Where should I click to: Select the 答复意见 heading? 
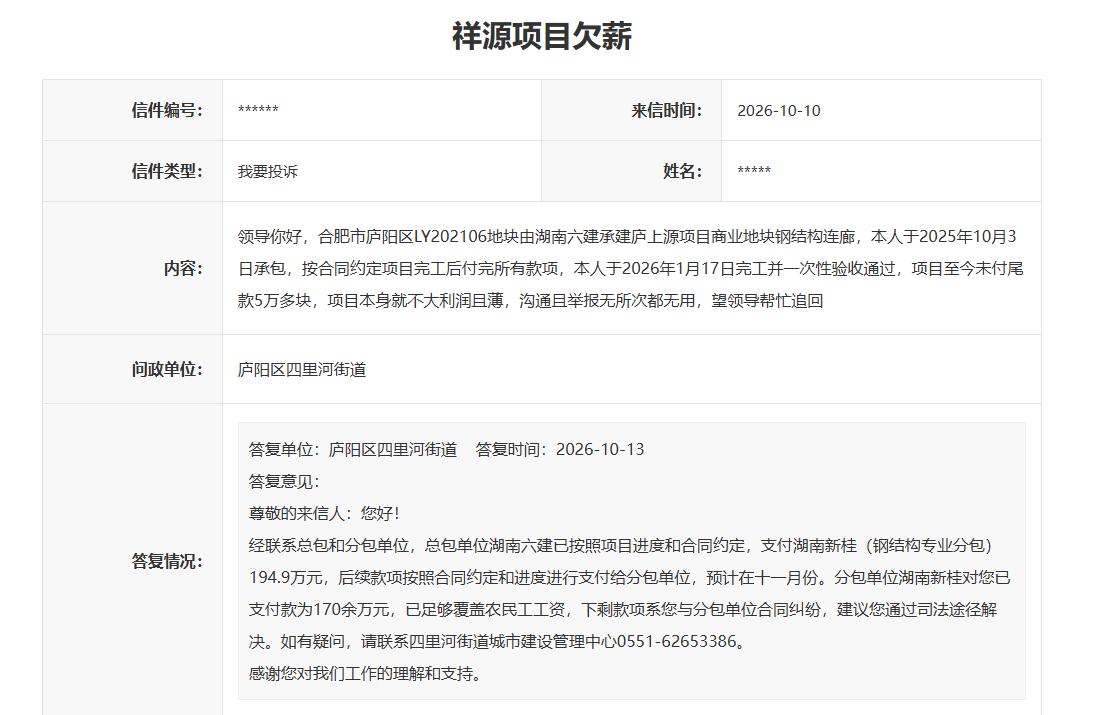[x=284, y=482]
